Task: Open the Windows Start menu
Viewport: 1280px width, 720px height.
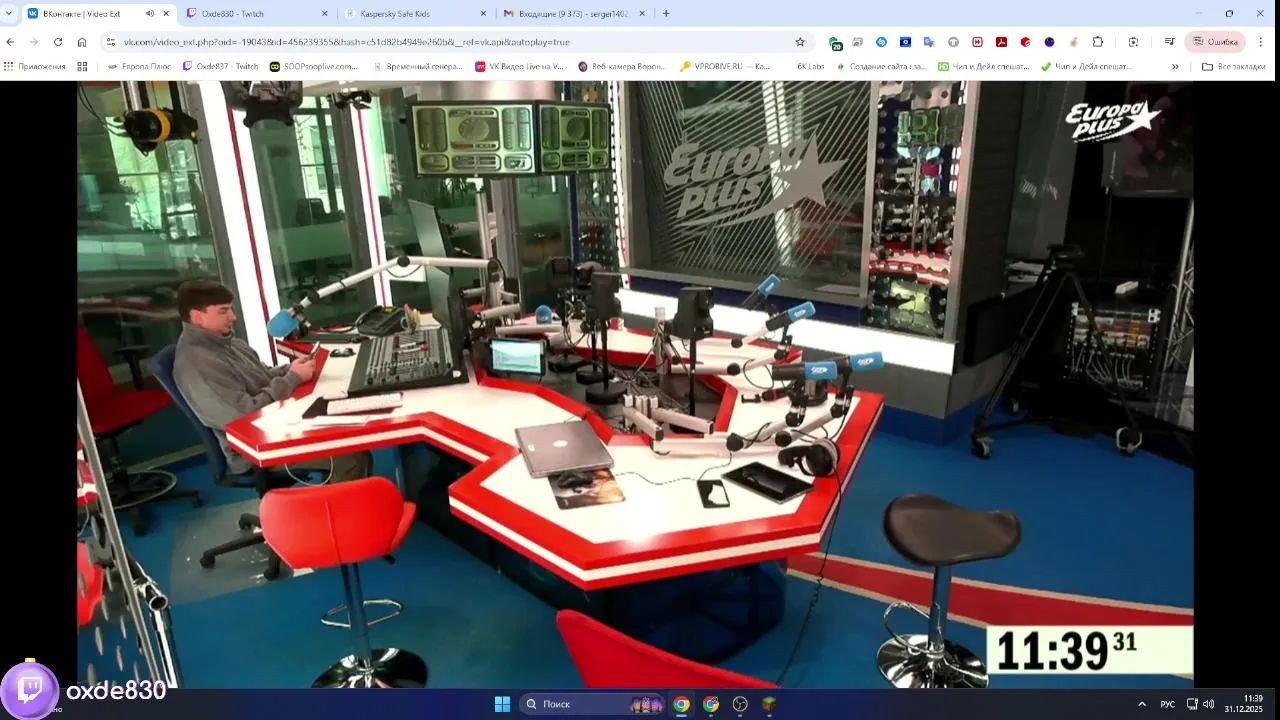Action: [x=502, y=704]
